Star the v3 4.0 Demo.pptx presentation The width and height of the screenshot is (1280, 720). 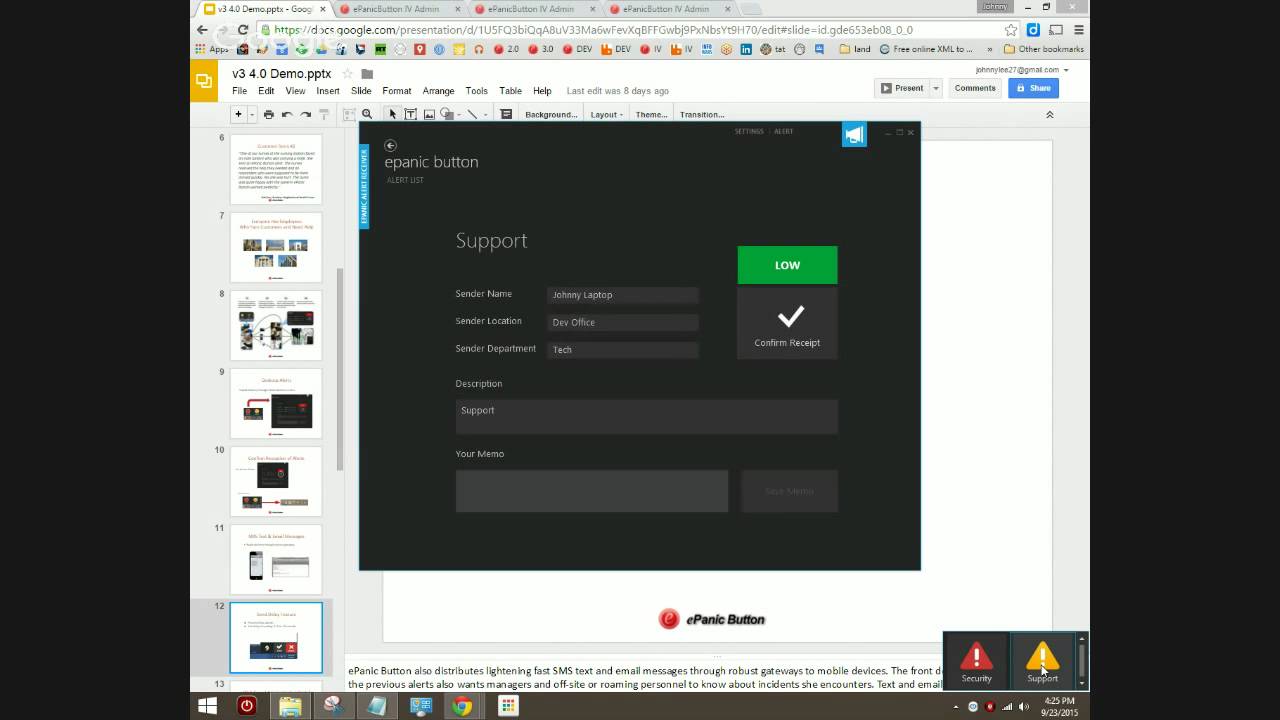click(x=348, y=74)
